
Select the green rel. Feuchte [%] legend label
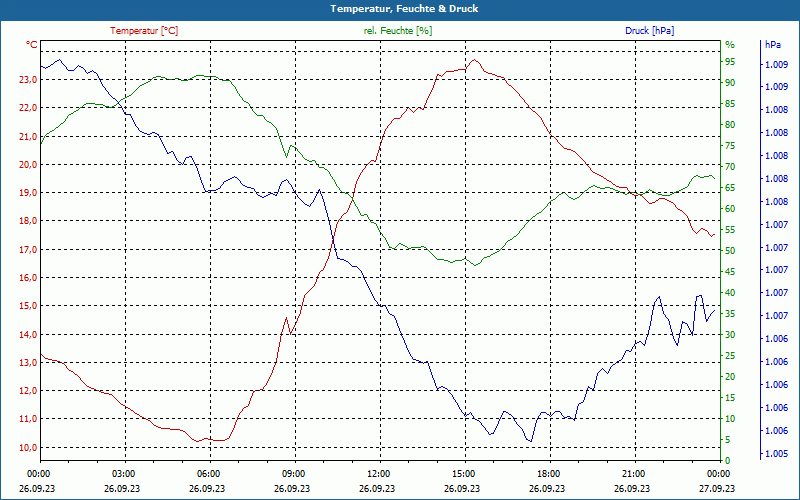397,31
